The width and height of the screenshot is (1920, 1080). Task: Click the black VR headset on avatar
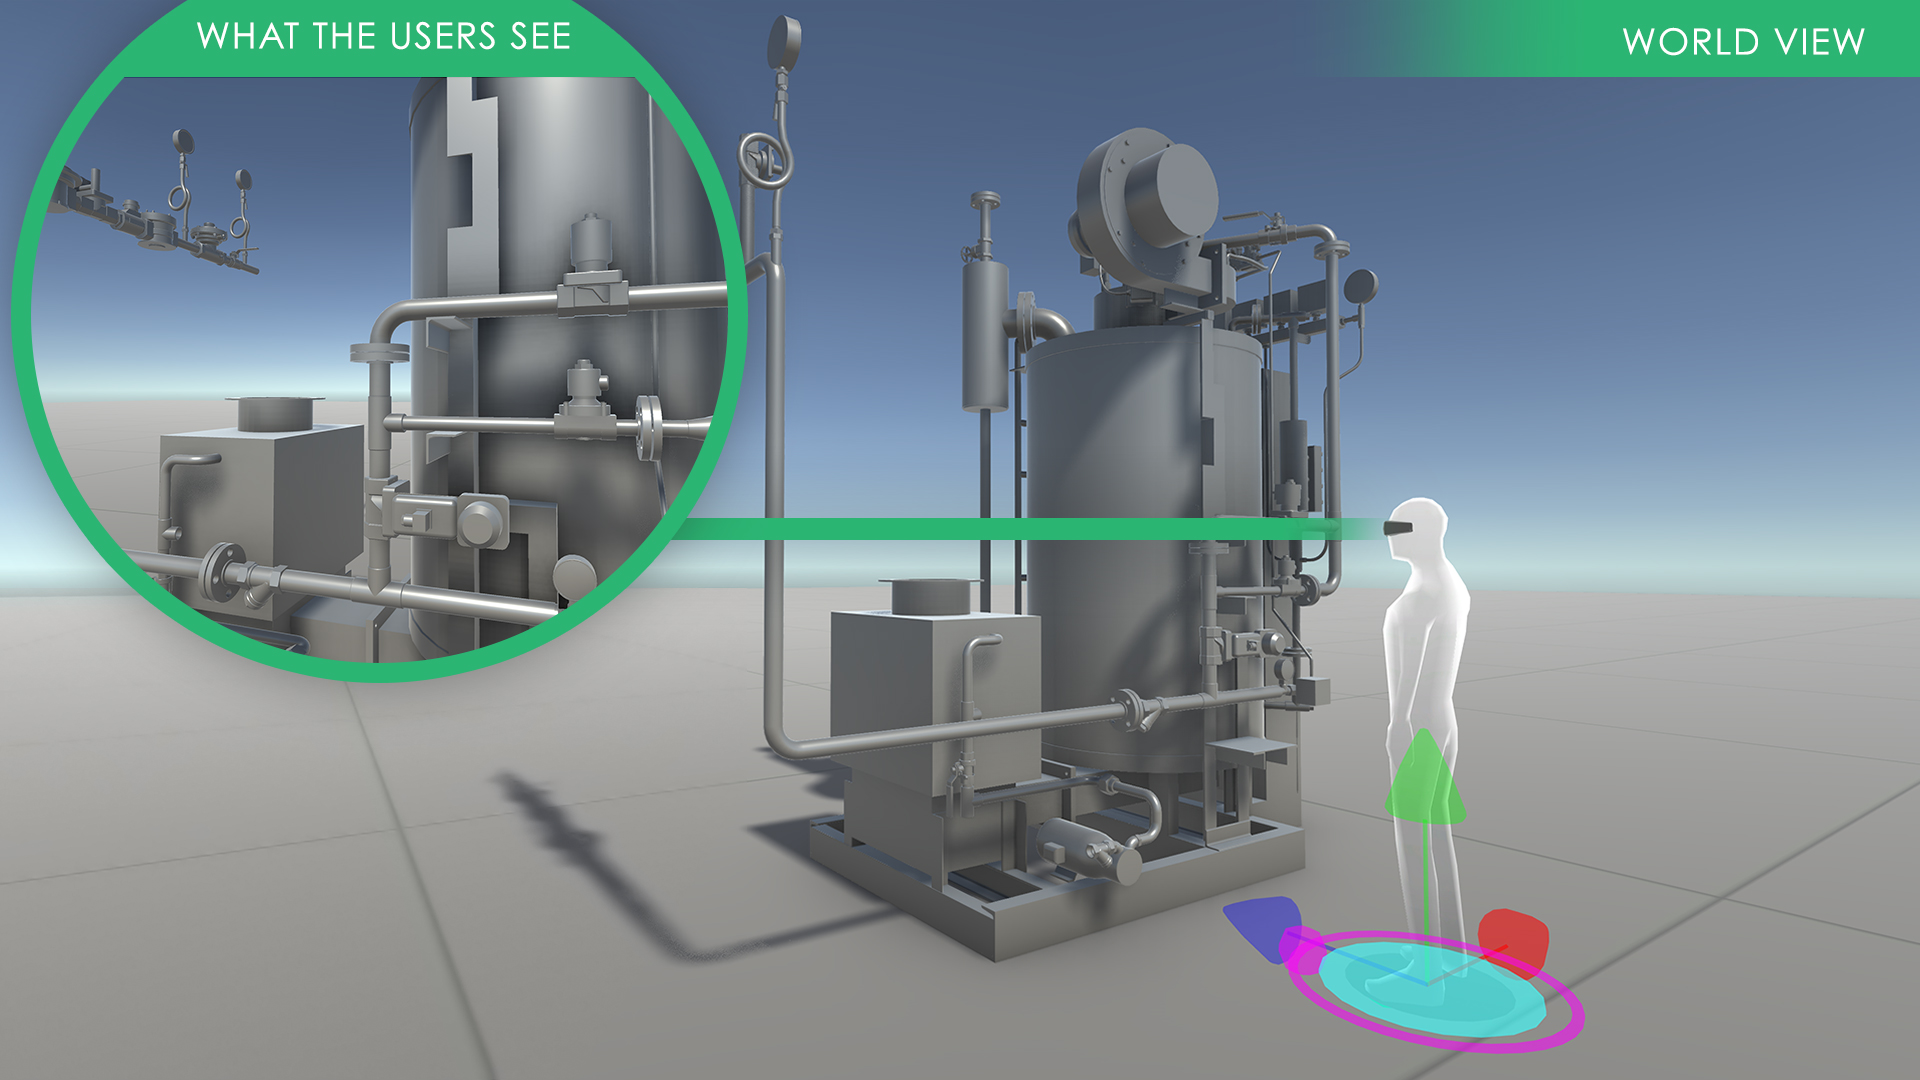pyautogui.click(x=1398, y=526)
